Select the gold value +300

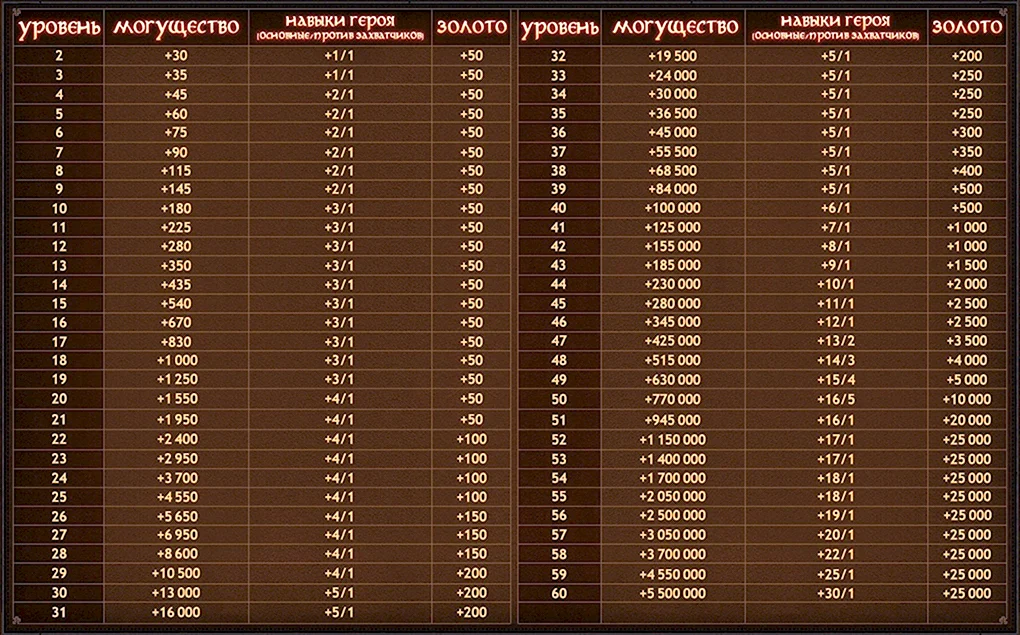pyautogui.click(x=967, y=132)
